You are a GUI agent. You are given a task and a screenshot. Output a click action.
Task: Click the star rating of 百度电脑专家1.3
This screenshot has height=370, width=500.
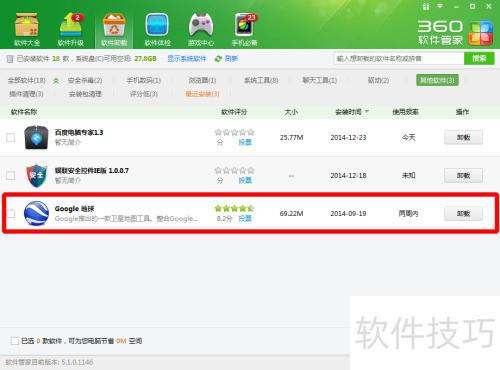[x=234, y=132]
